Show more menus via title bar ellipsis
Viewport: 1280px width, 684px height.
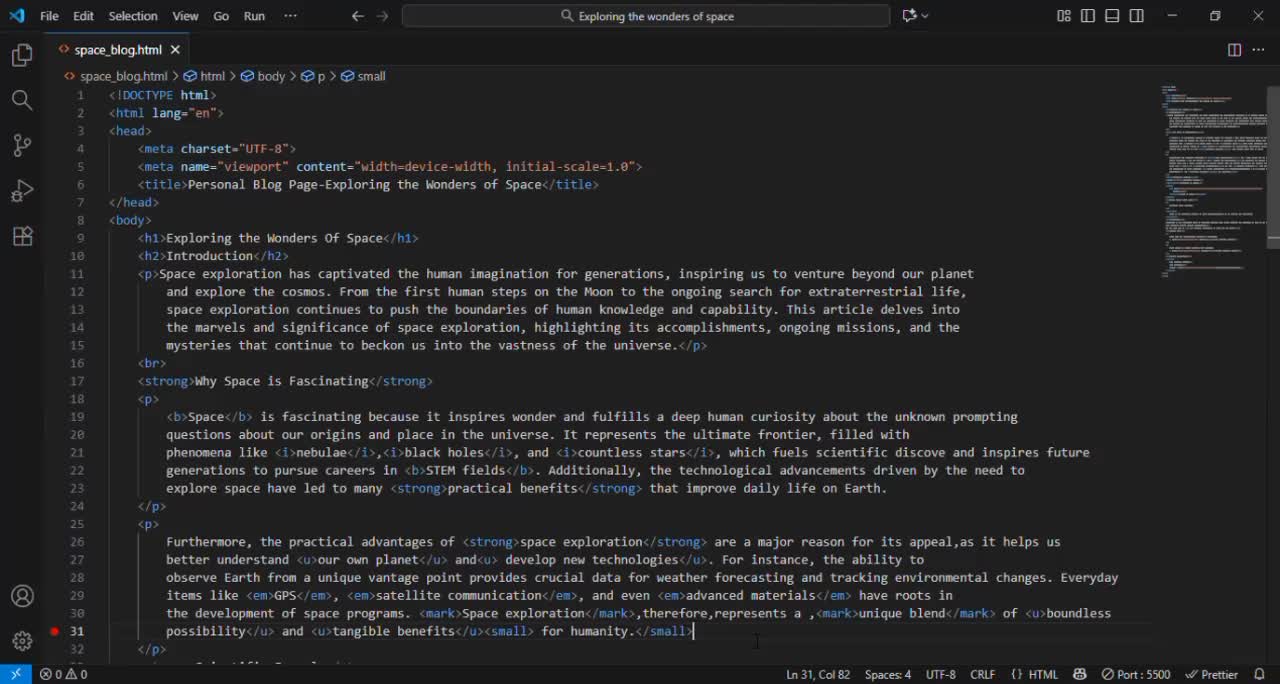click(x=290, y=16)
